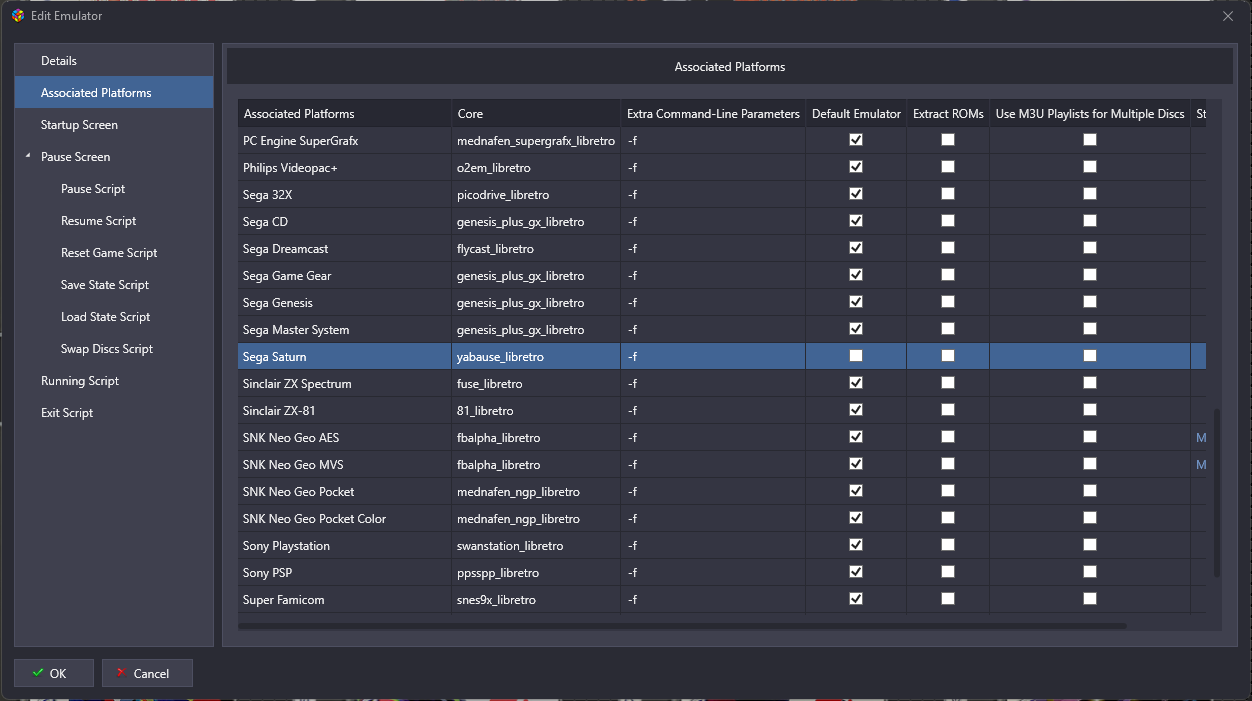Screen dimensions: 1252x701
Task: Sort by Core column header
Action: point(536,114)
